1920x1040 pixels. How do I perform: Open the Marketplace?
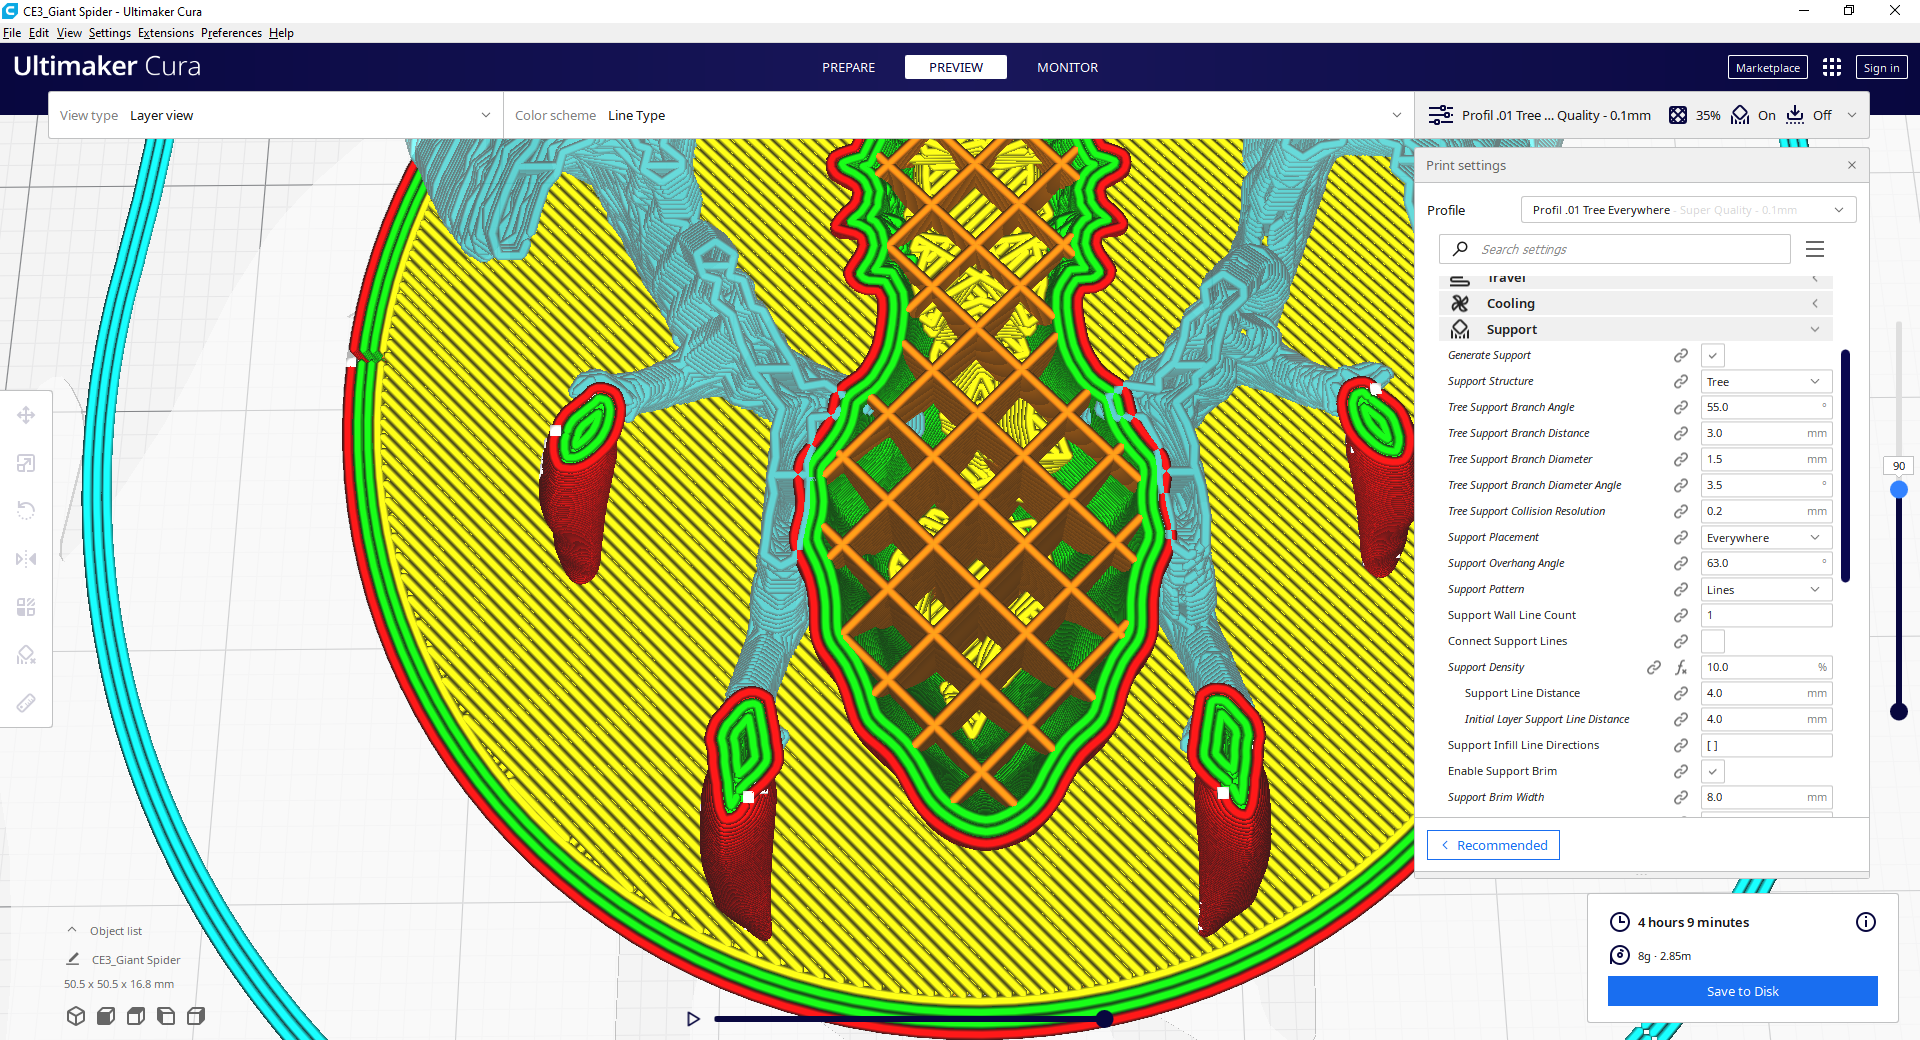pyautogui.click(x=1767, y=67)
